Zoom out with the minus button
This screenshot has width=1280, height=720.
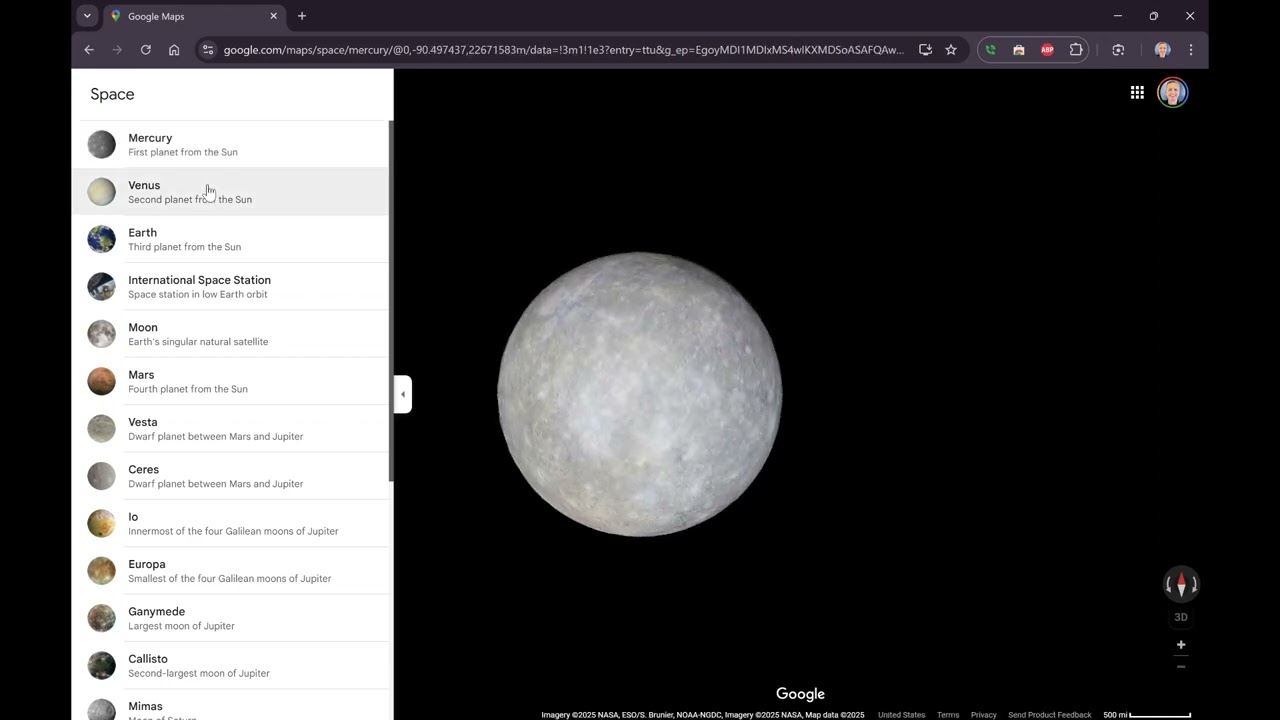pyautogui.click(x=1181, y=667)
